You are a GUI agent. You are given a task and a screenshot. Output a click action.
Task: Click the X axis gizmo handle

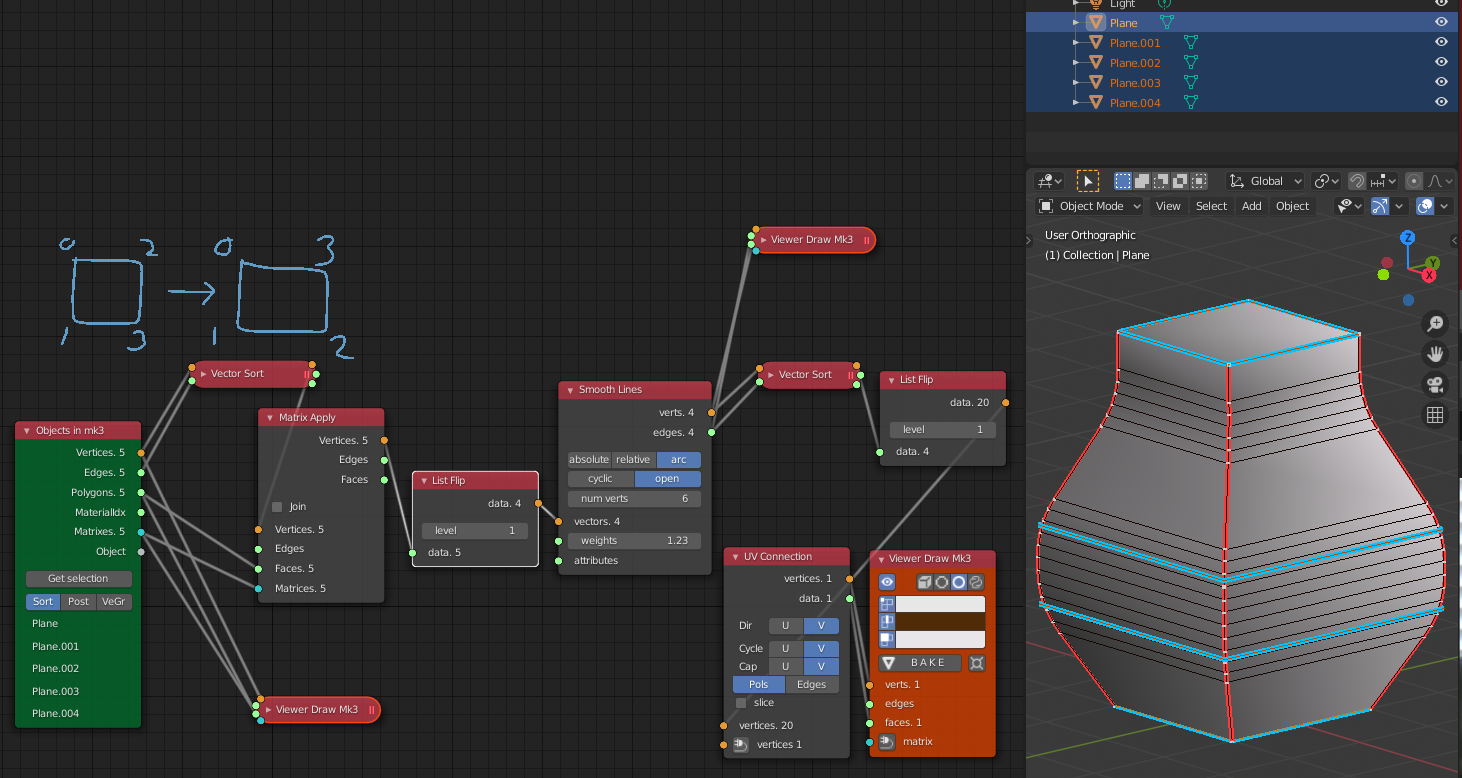click(1430, 274)
